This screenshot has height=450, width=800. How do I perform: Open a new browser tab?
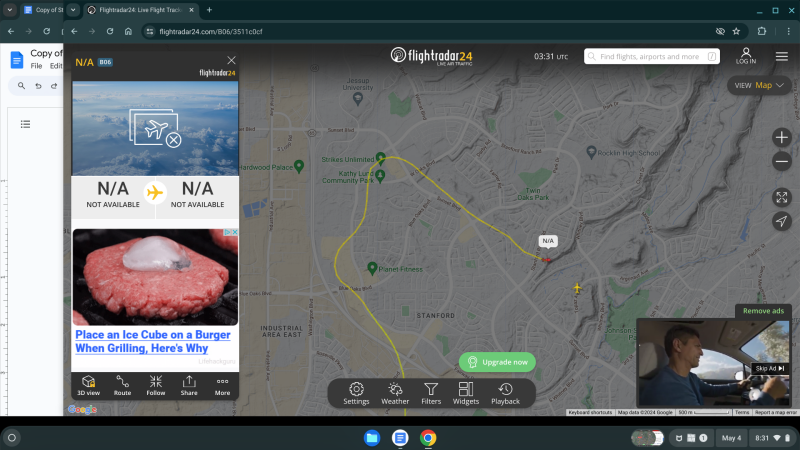click(x=209, y=10)
